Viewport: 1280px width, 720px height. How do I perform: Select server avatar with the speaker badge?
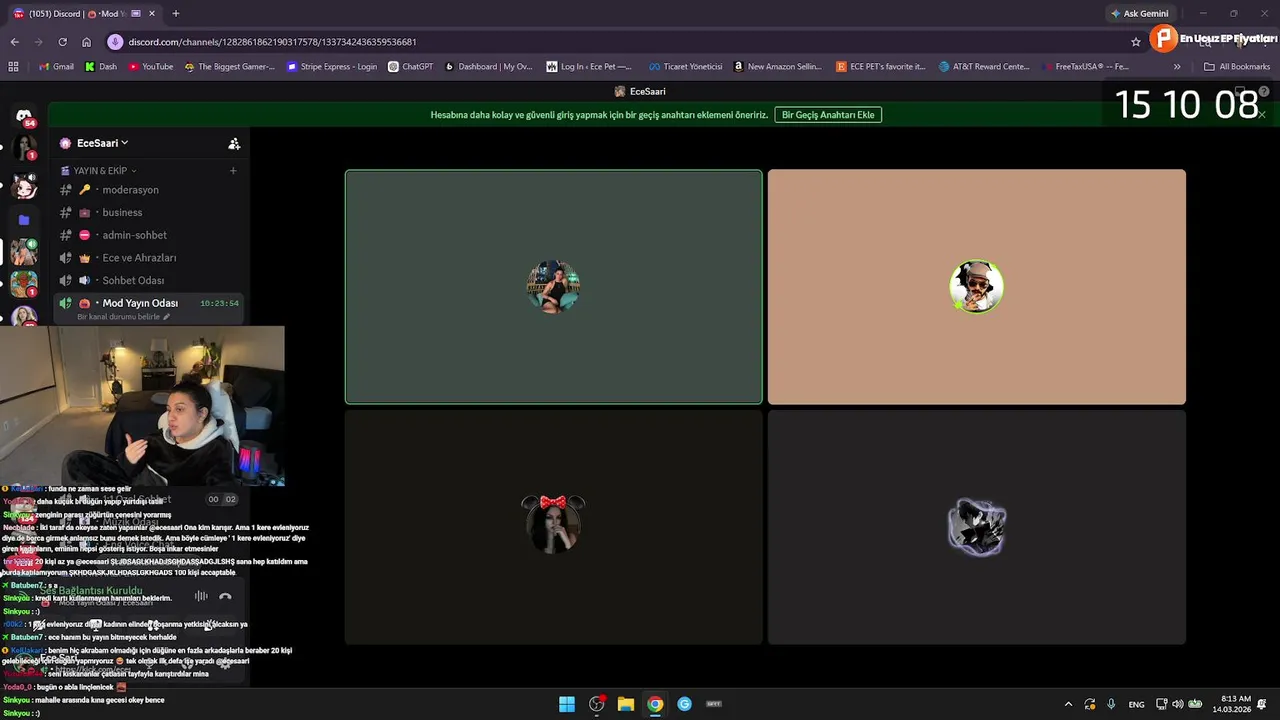(x=24, y=251)
